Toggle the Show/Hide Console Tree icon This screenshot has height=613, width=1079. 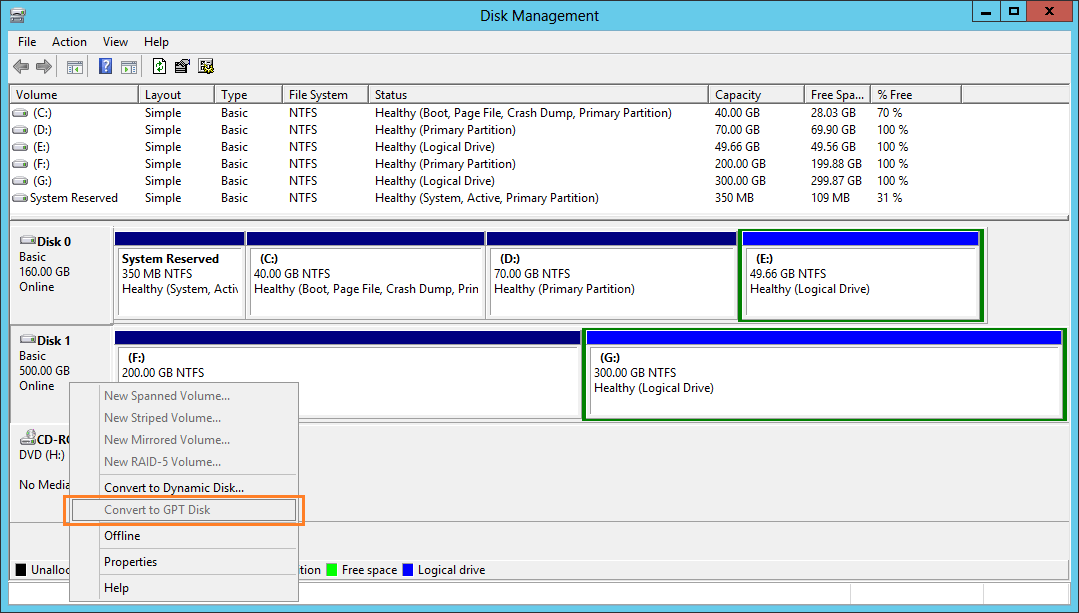pos(74,67)
